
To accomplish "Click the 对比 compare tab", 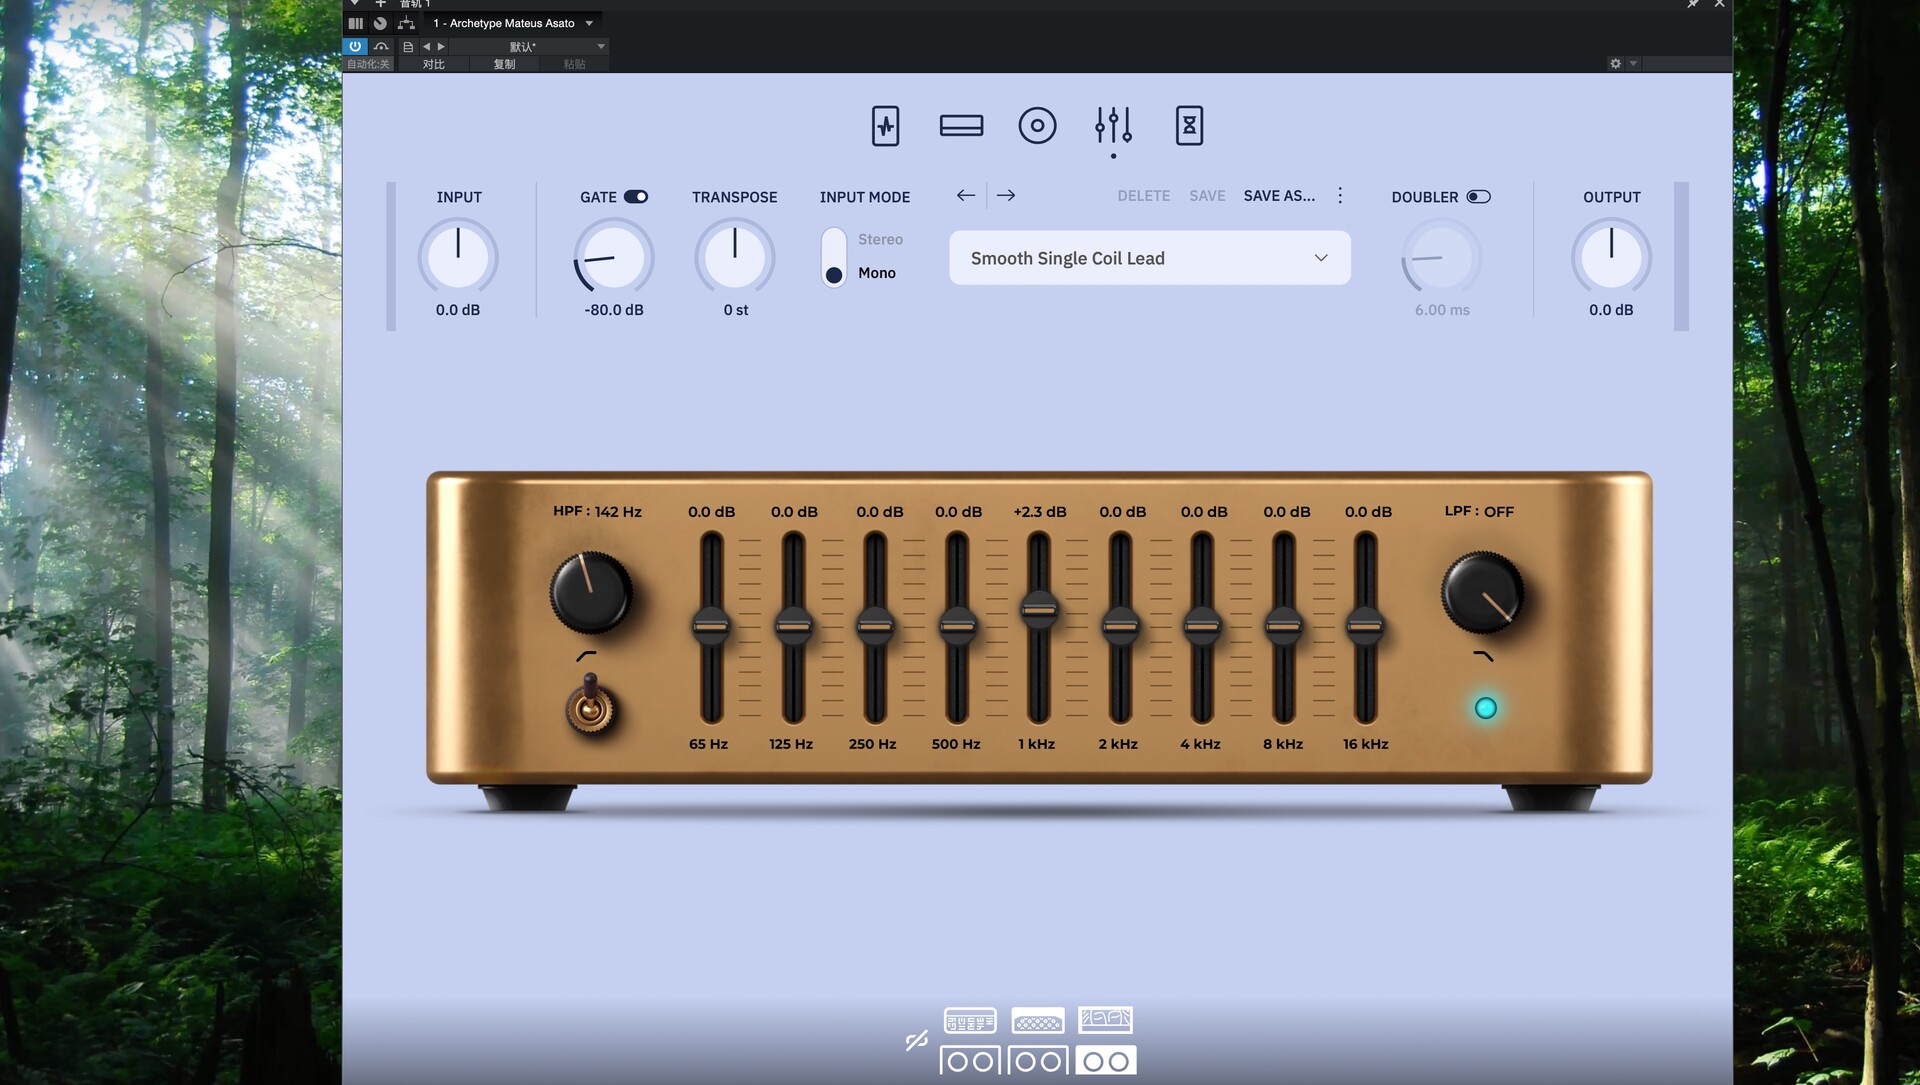I will coord(433,64).
